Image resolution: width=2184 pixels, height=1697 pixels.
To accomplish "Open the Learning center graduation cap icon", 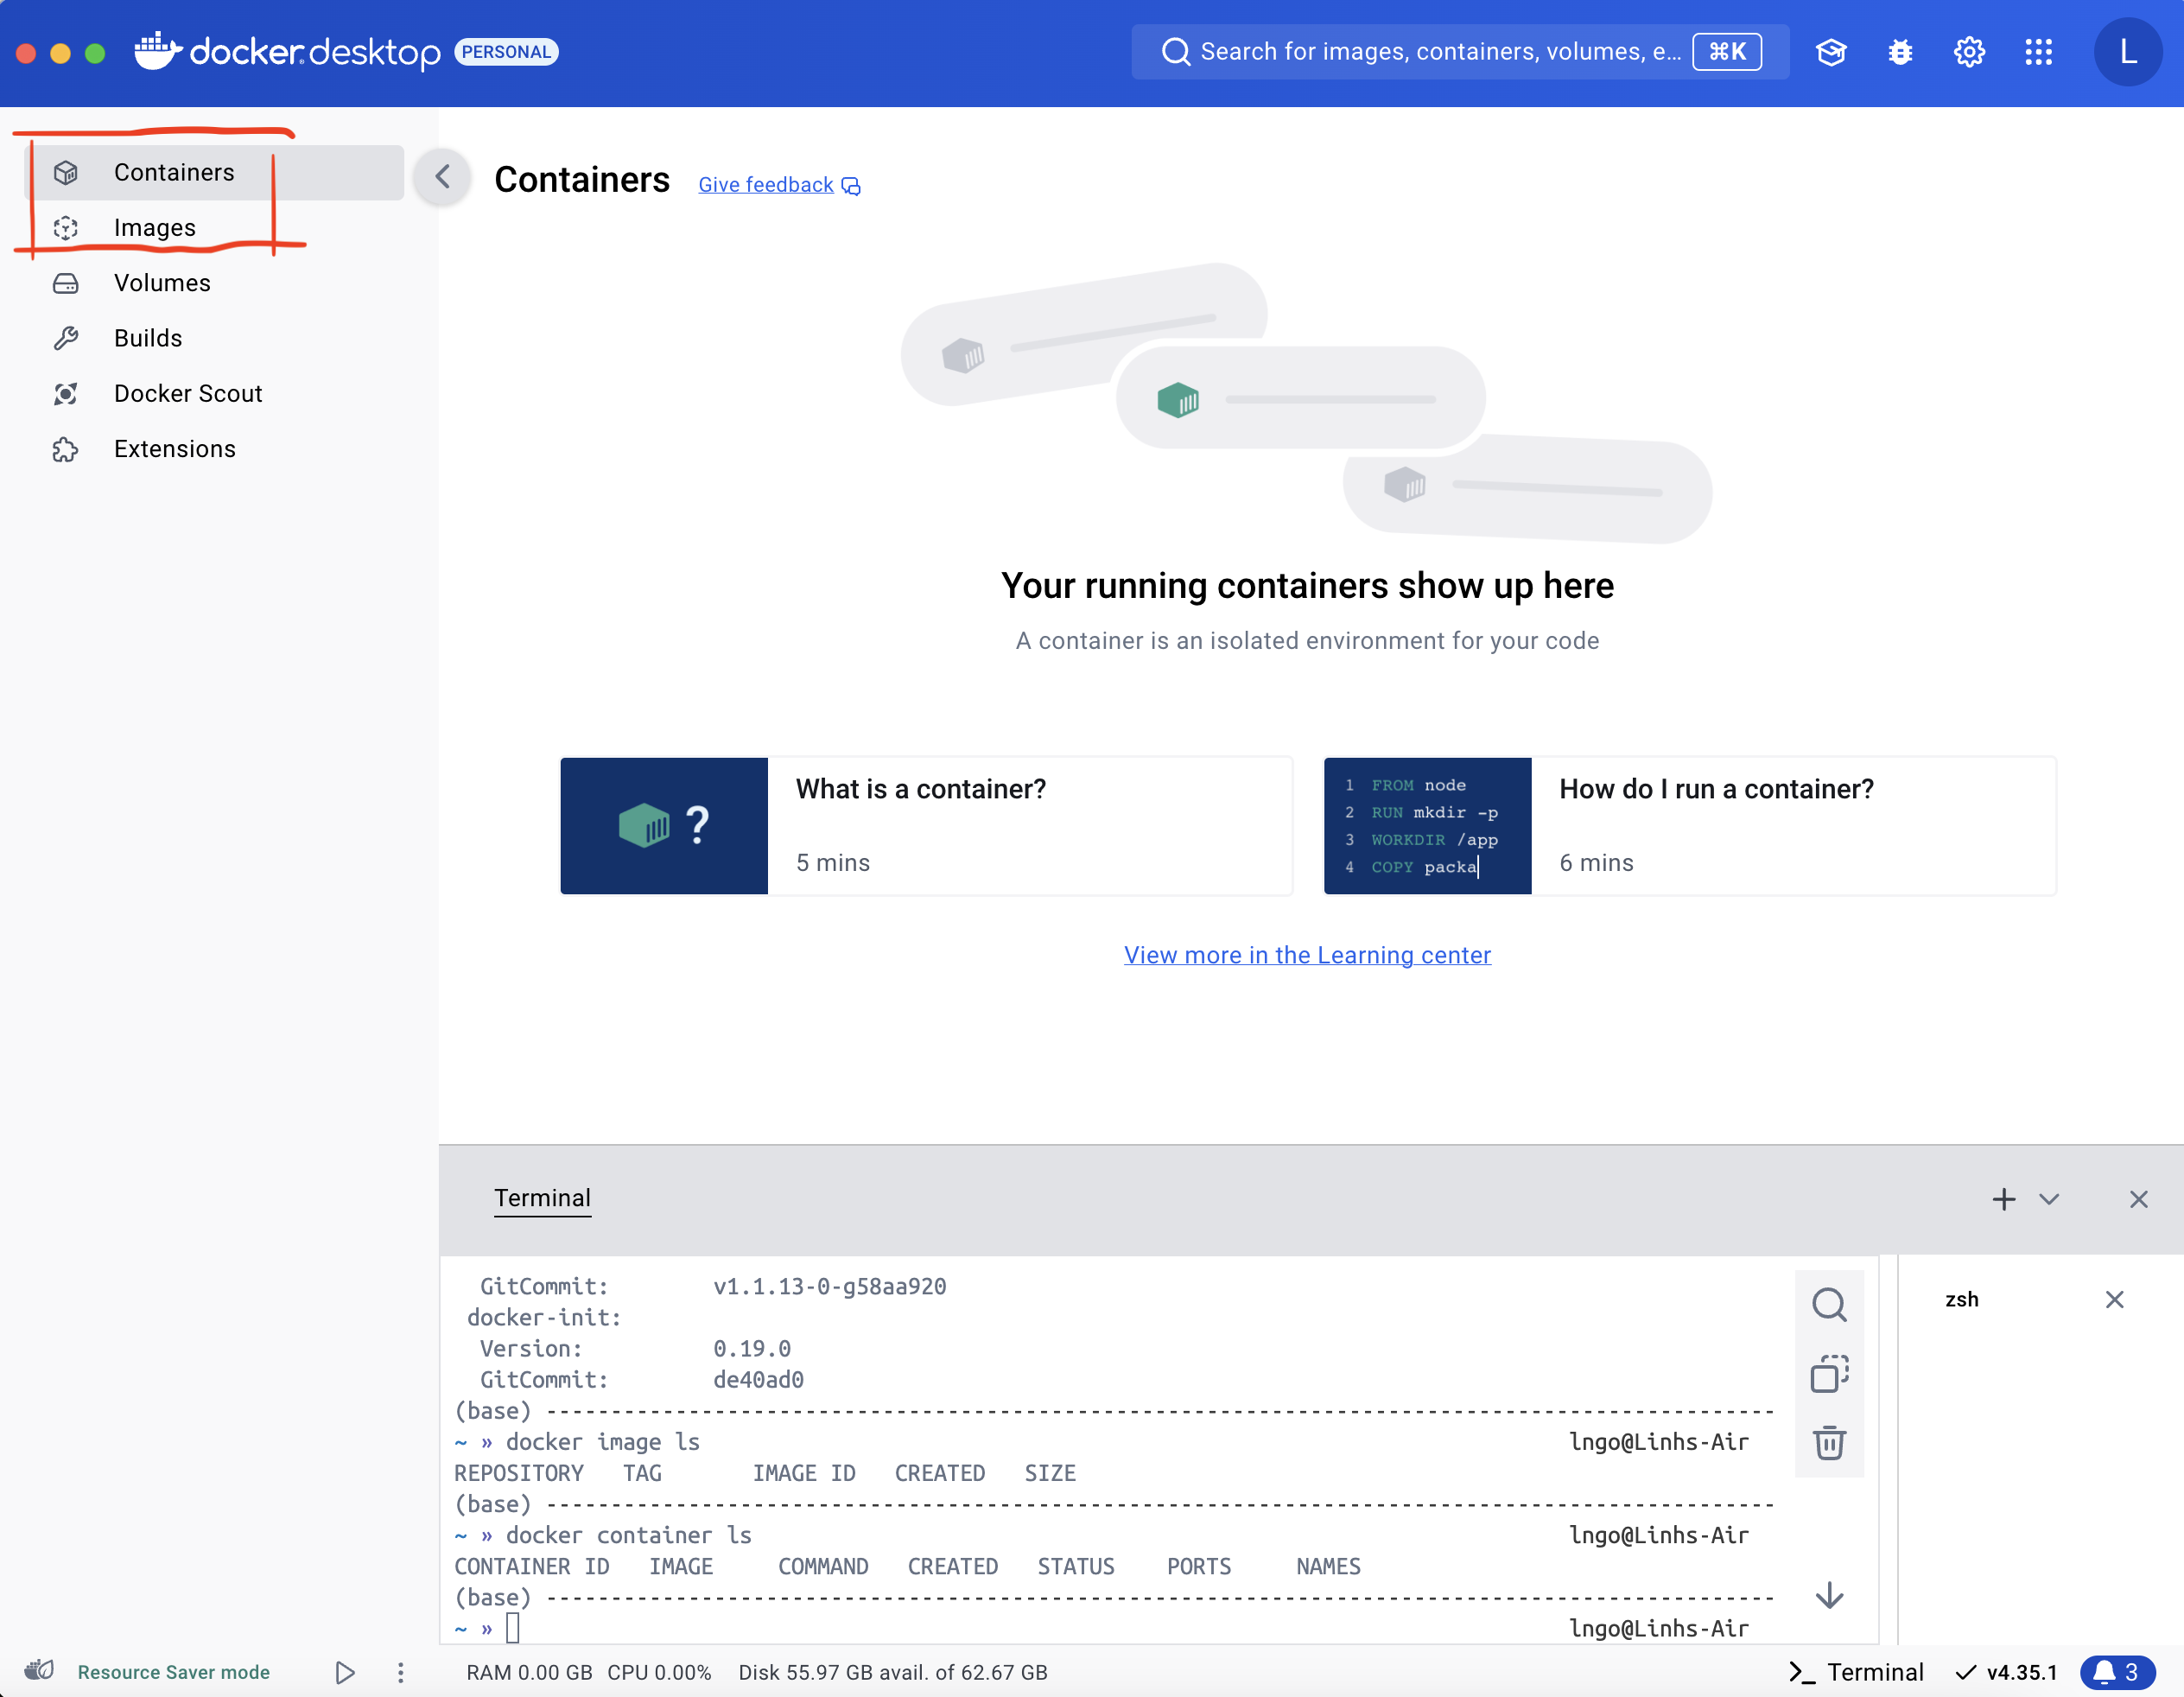I will point(1831,51).
